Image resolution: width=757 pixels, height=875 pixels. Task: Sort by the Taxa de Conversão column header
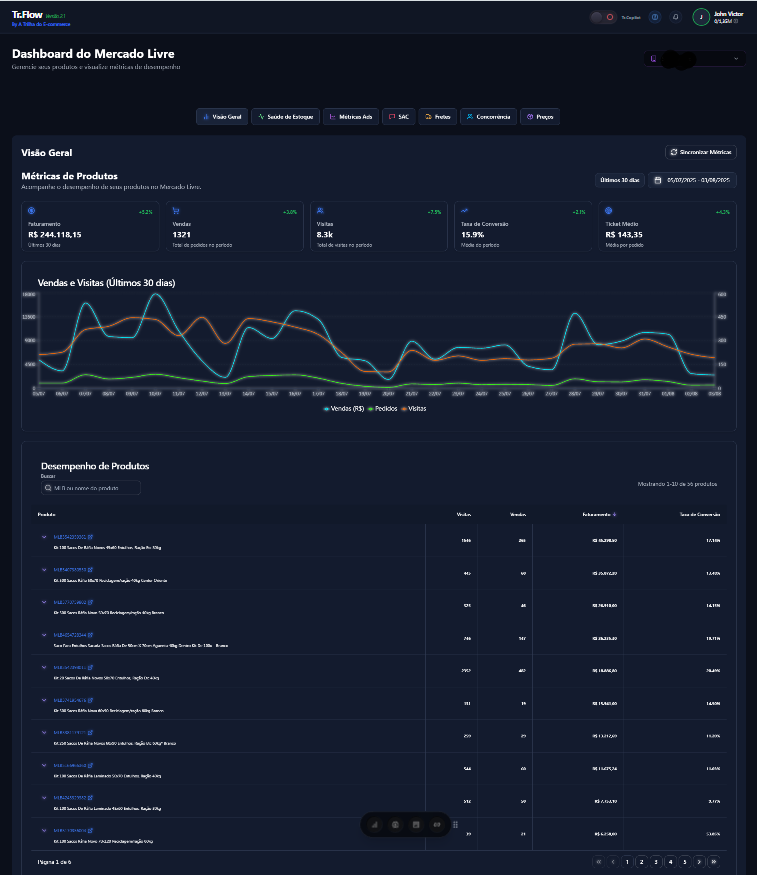[x=700, y=515]
